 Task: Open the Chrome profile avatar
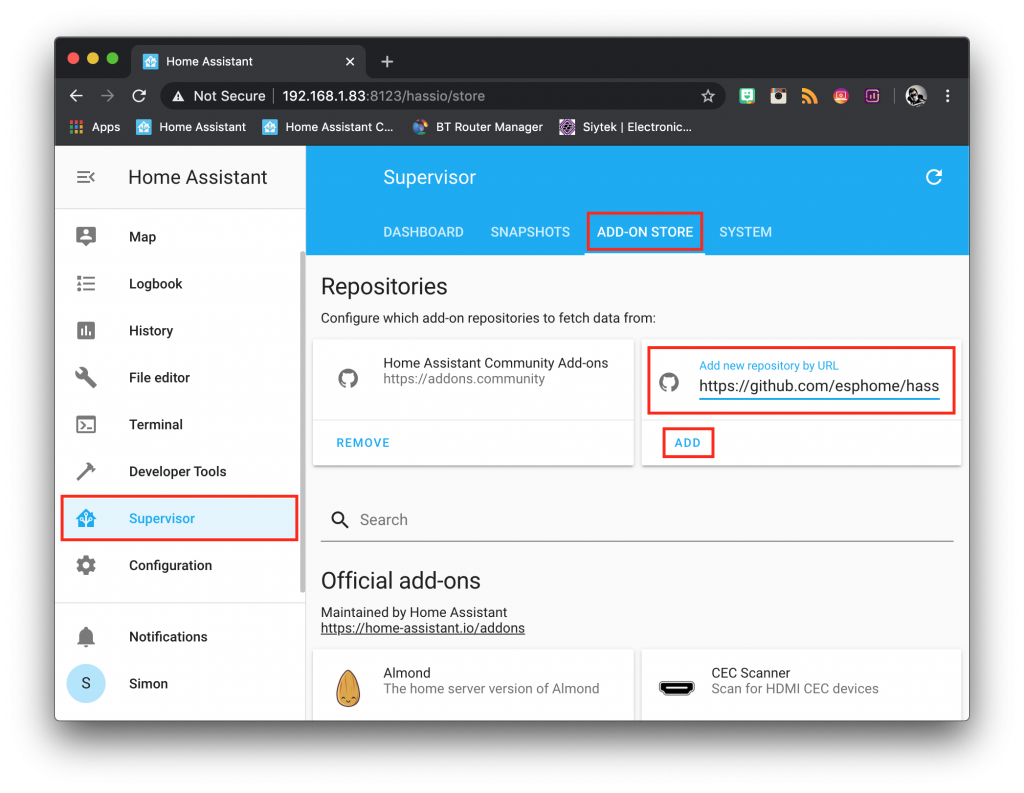916,96
